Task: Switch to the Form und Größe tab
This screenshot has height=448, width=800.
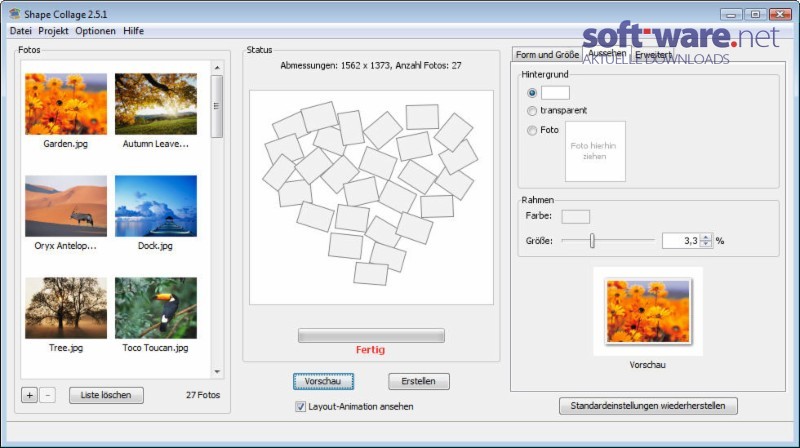Action: pos(547,55)
